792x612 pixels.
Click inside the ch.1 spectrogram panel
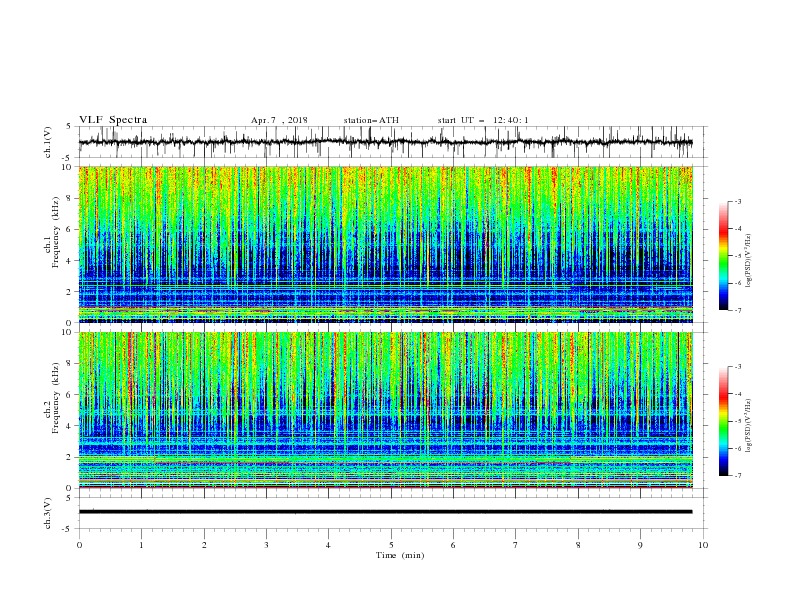pyautogui.click(x=385, y=244)
